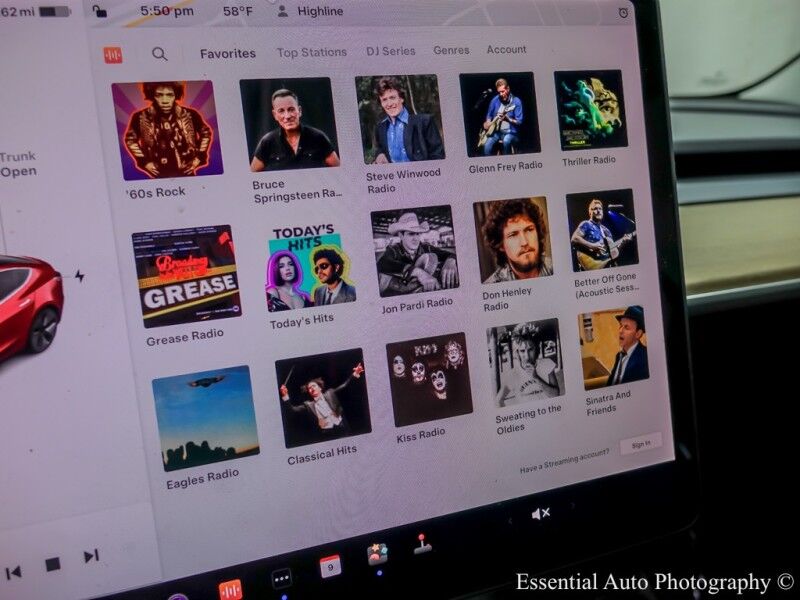
Task: Open the Account tab
Action: point(506,49)
